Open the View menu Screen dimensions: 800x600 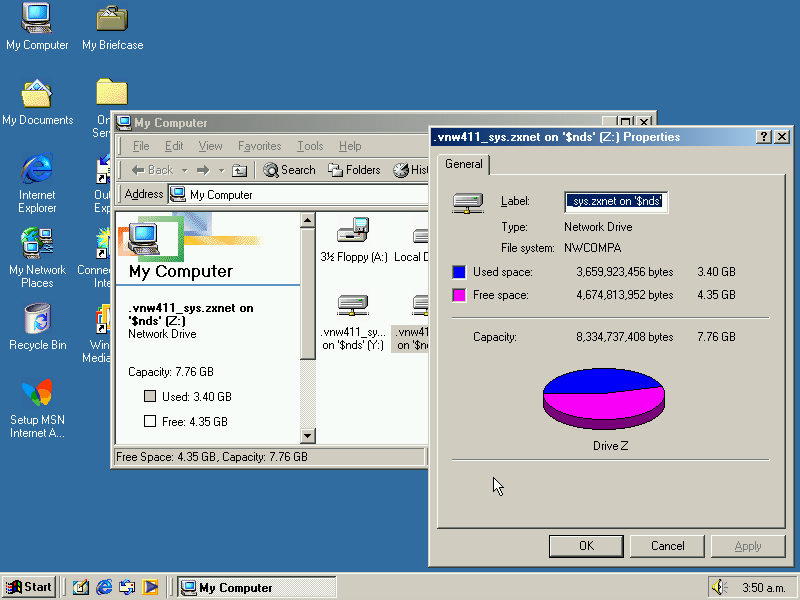(210, 146)
